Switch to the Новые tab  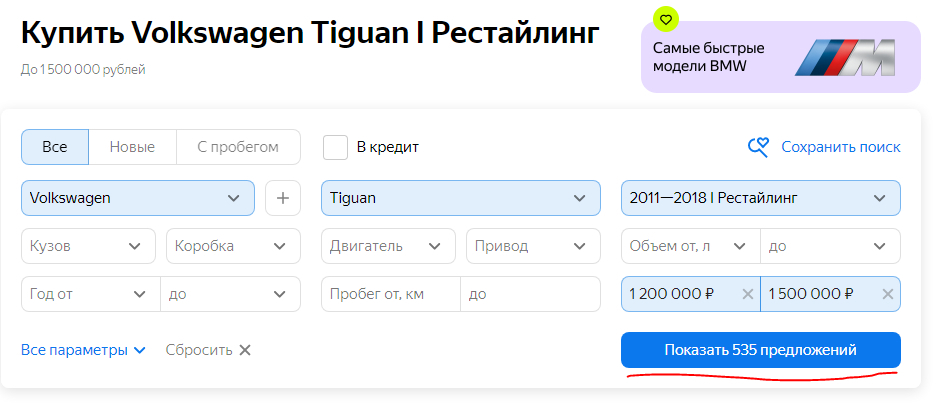tap(132, 147)
